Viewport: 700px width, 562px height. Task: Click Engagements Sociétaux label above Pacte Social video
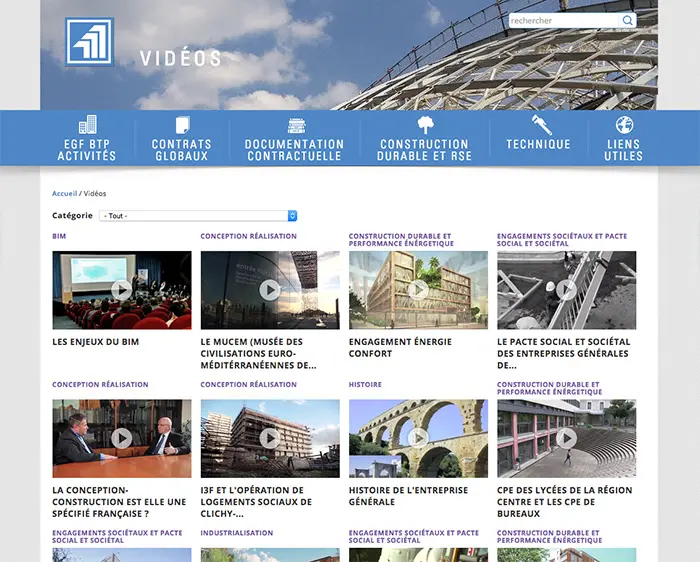tap(562, 240)
